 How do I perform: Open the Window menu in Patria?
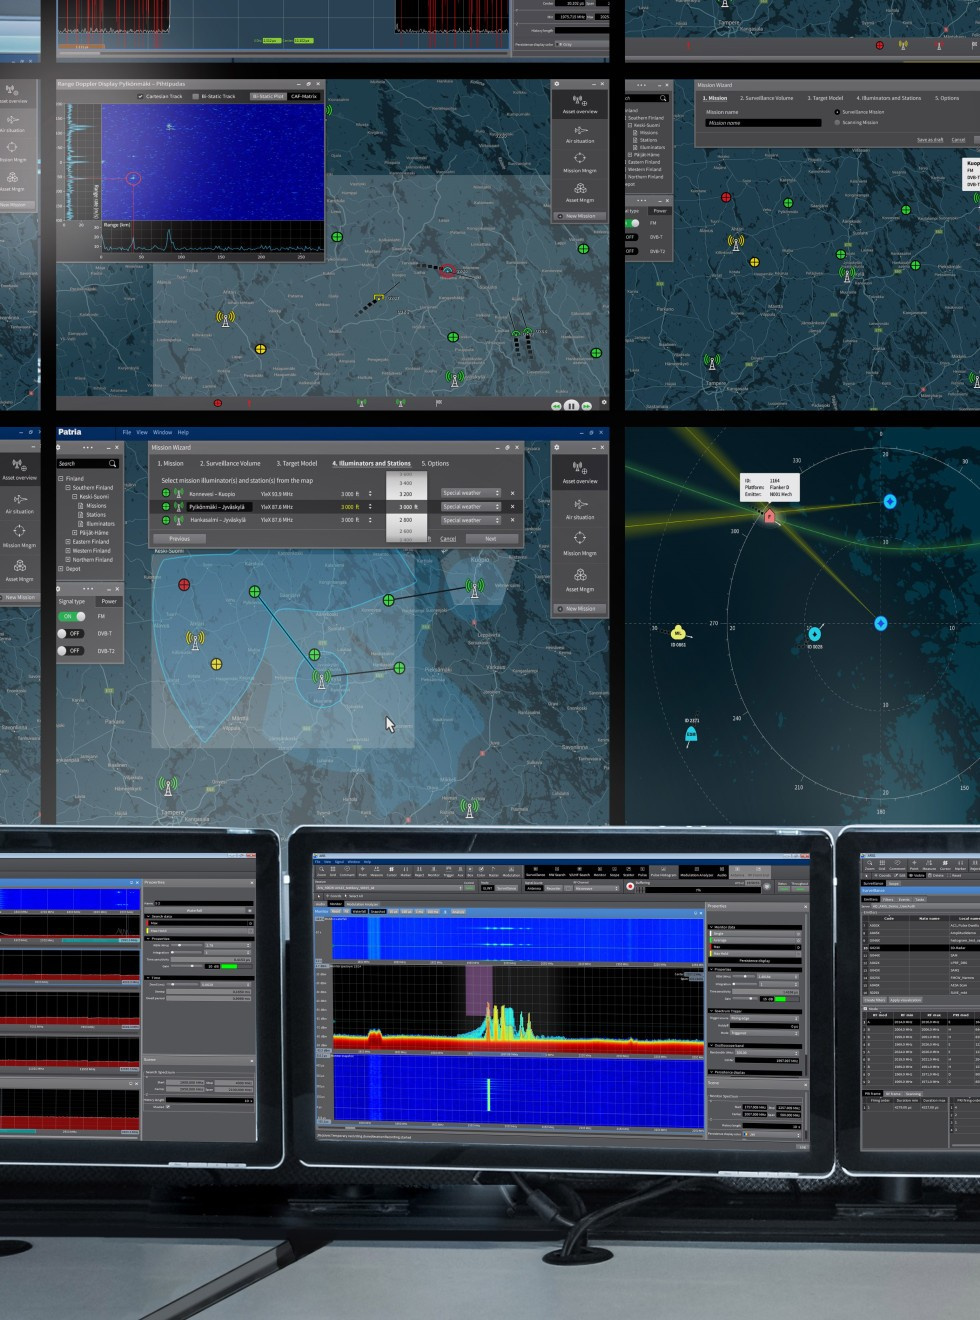click(x=162, y=432)
